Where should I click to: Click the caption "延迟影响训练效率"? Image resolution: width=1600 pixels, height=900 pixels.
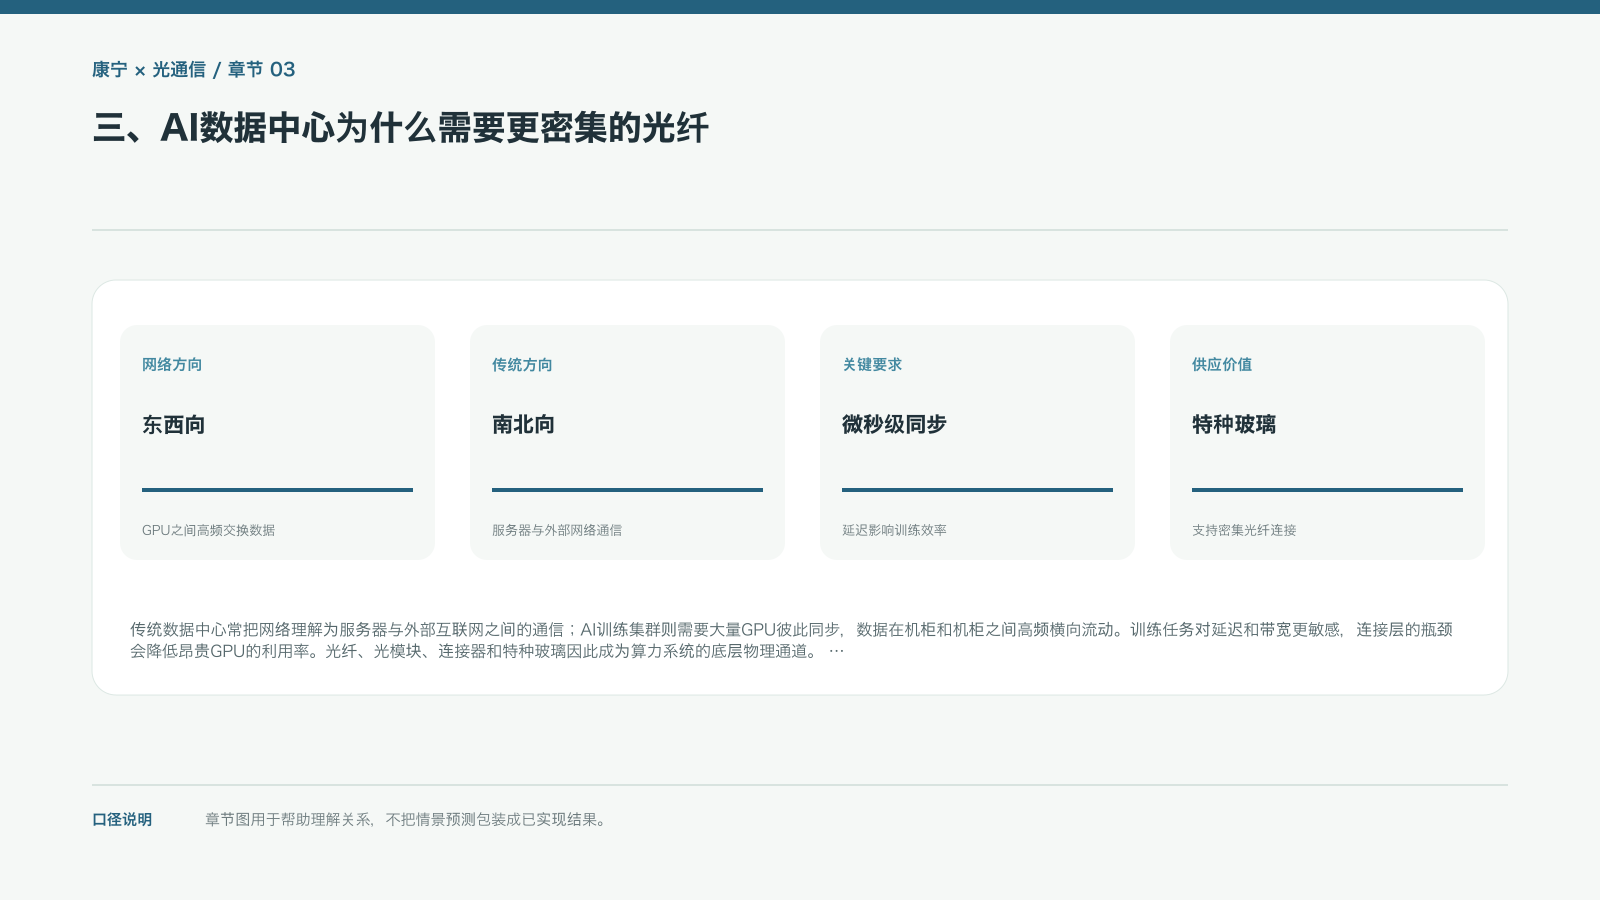(x=894, y=530)
